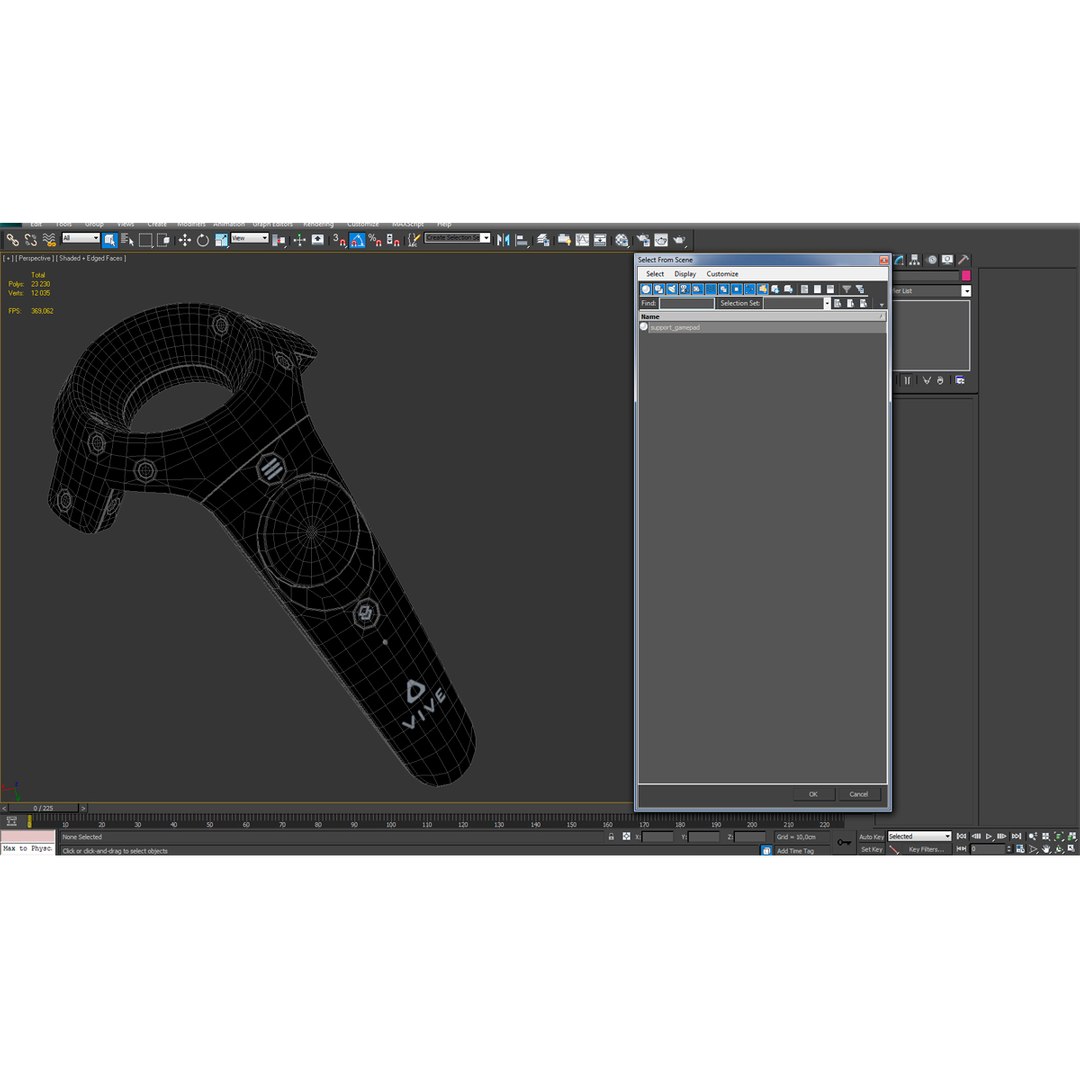The image size is (1080, 1080).
Task: Toggle Display Lights filter in dialog
Action: click(x=672, y=289)
